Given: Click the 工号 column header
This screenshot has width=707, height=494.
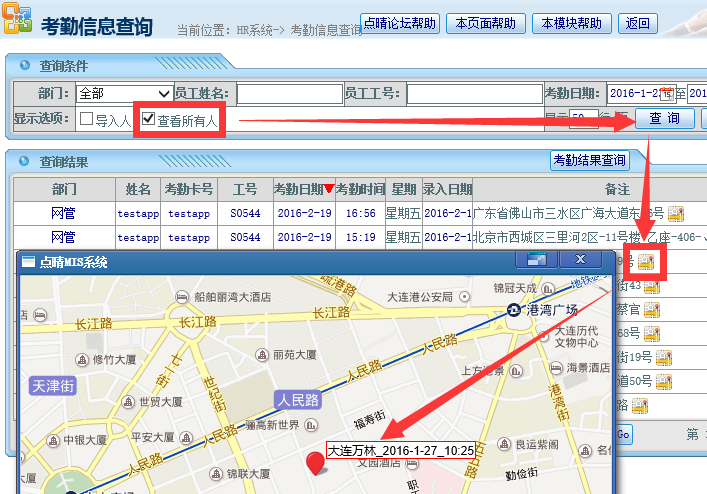Looking at the screenshot, I should pos(245,189).
